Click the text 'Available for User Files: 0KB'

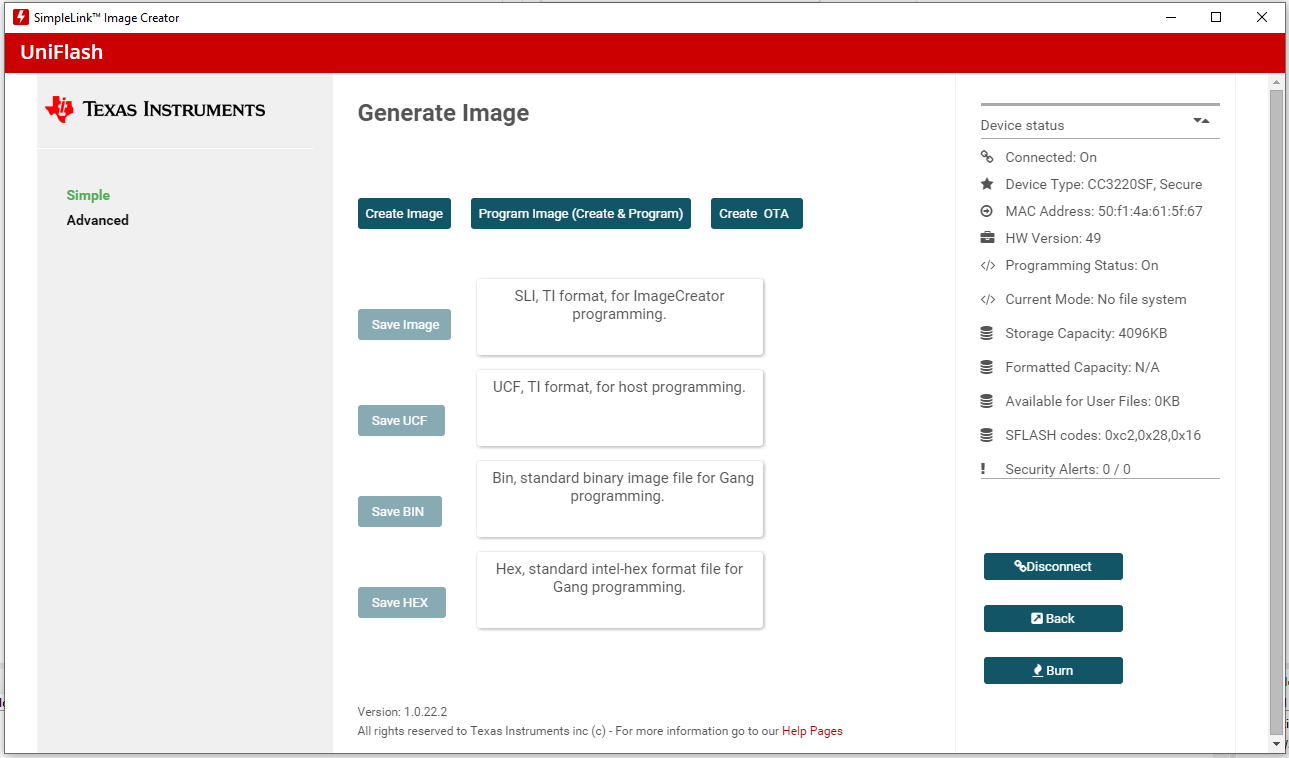coord(1092,401)
